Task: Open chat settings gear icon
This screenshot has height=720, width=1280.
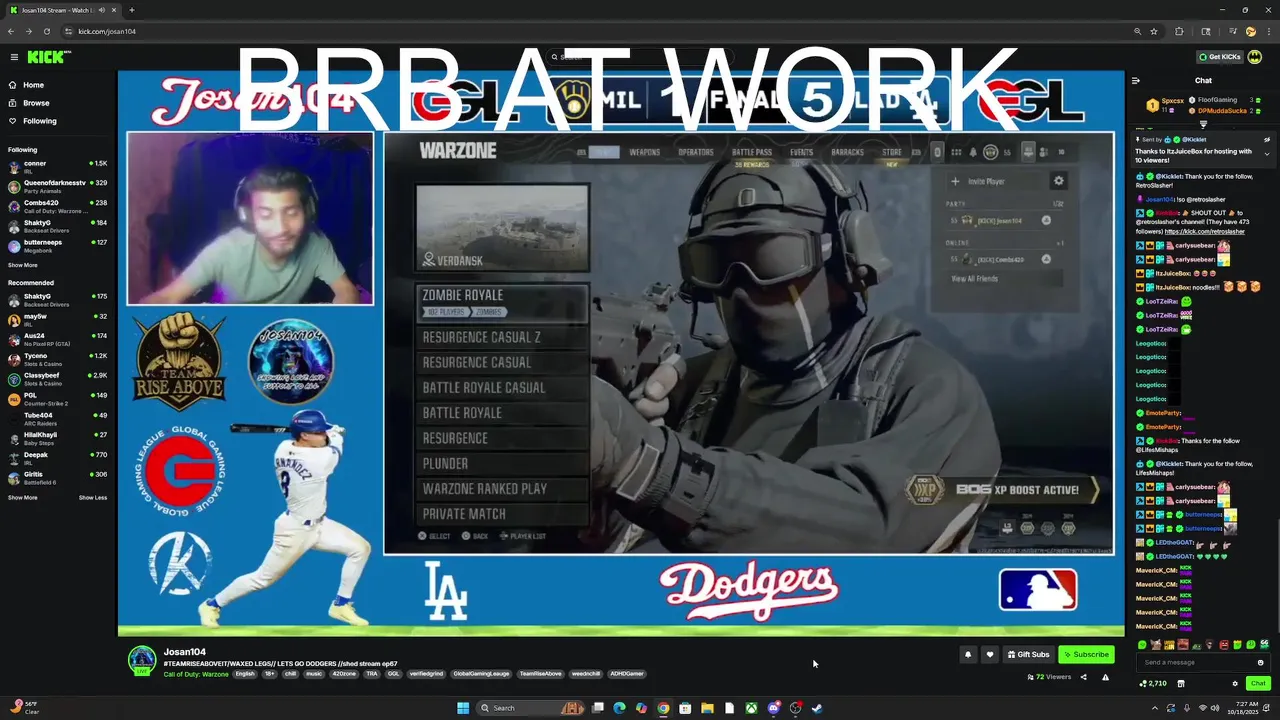Action: pos(1235,683)
